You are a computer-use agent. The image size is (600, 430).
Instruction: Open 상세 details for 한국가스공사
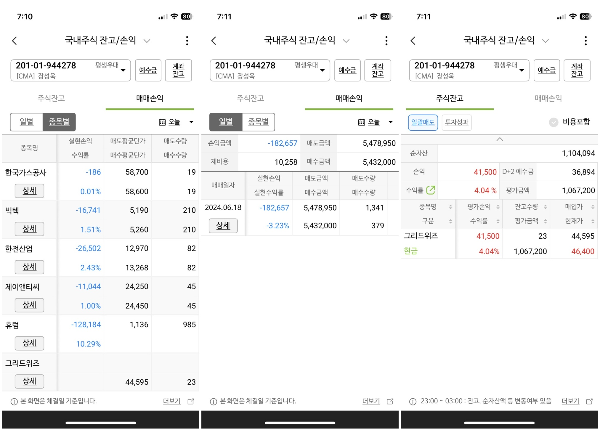pos(29,191)
